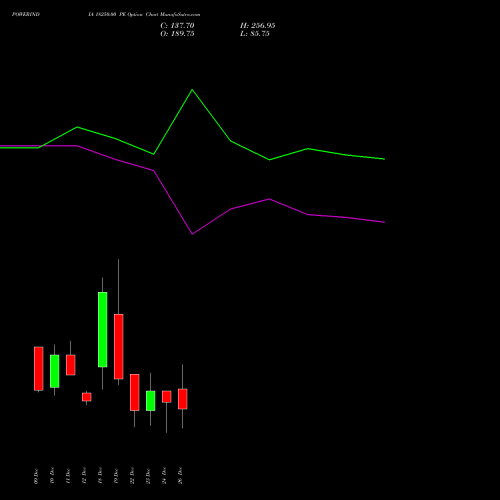Select the 23 Dec date label
The image size is (500, 500).
click(x=148, y=476)
